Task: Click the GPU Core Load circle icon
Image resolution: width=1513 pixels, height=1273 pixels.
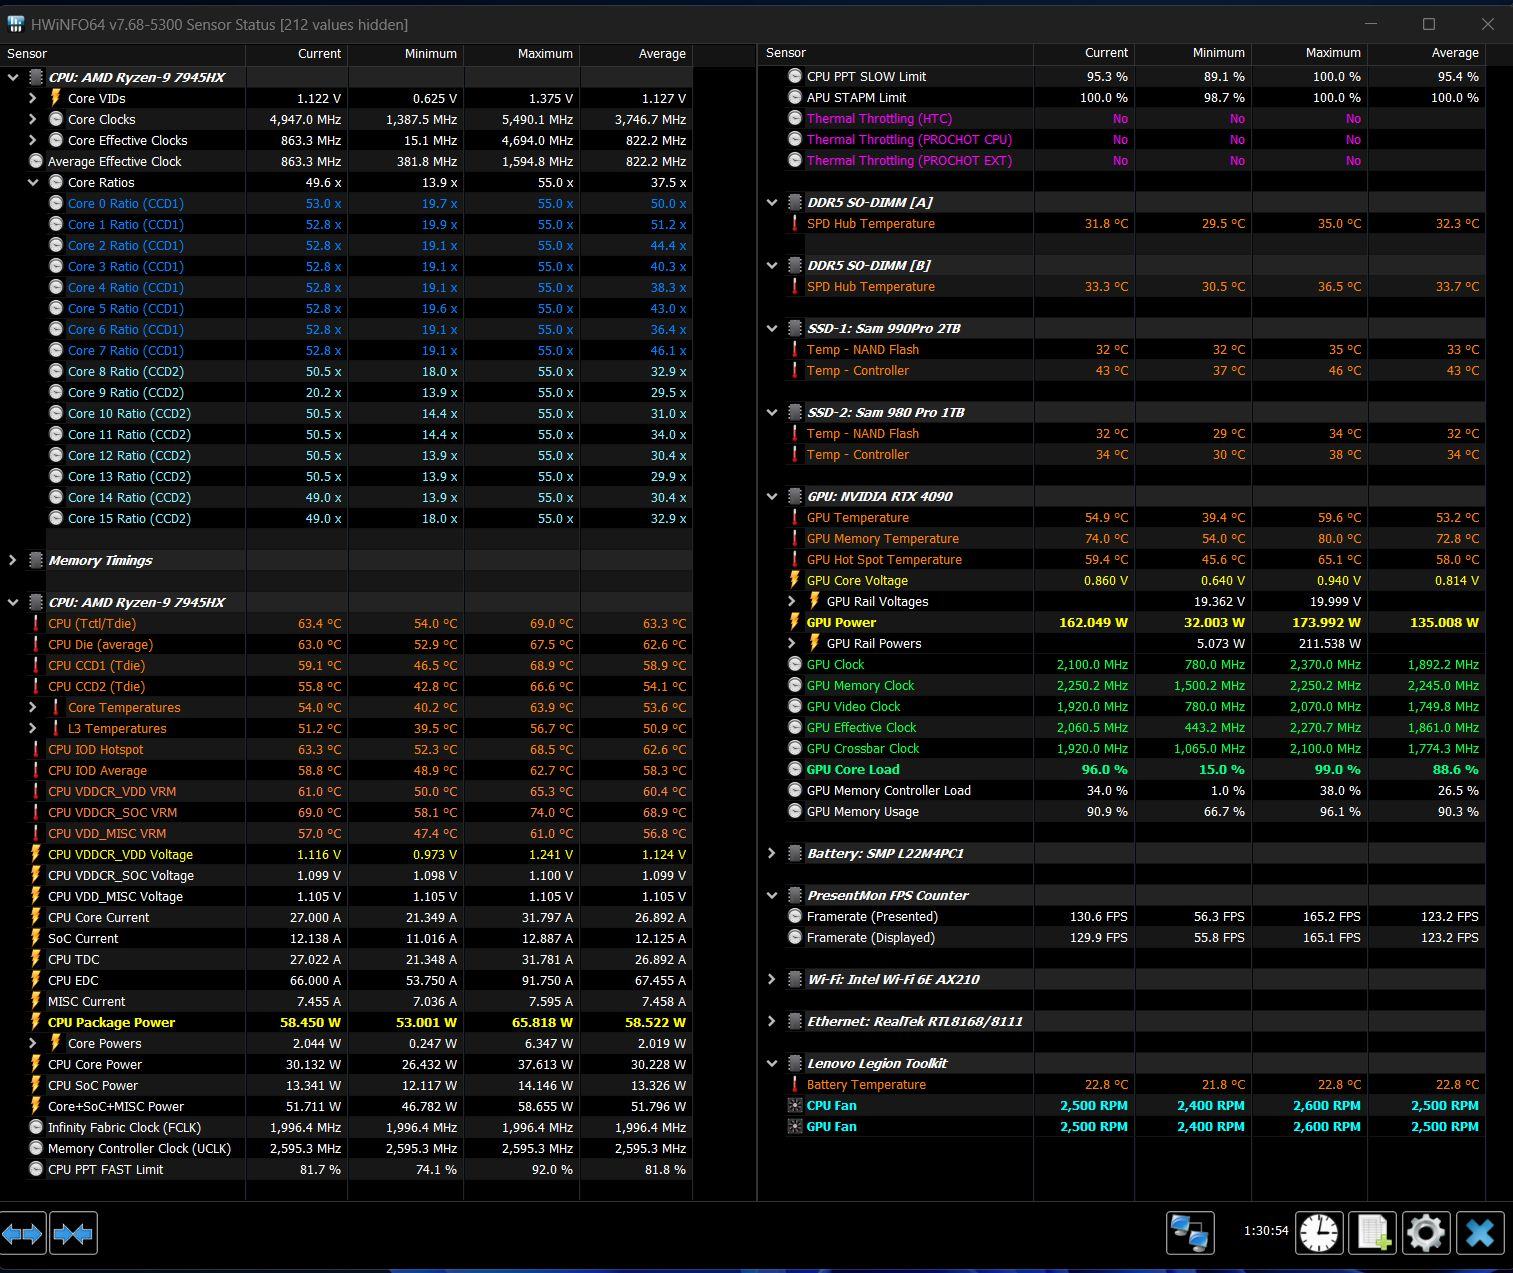Action: coord(795,769)
